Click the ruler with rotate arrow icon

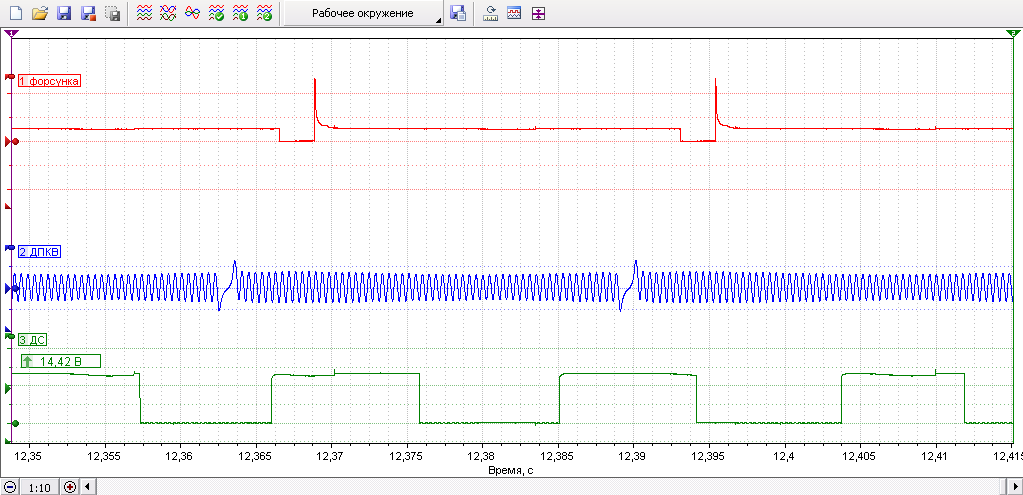[x=490, y=13]
